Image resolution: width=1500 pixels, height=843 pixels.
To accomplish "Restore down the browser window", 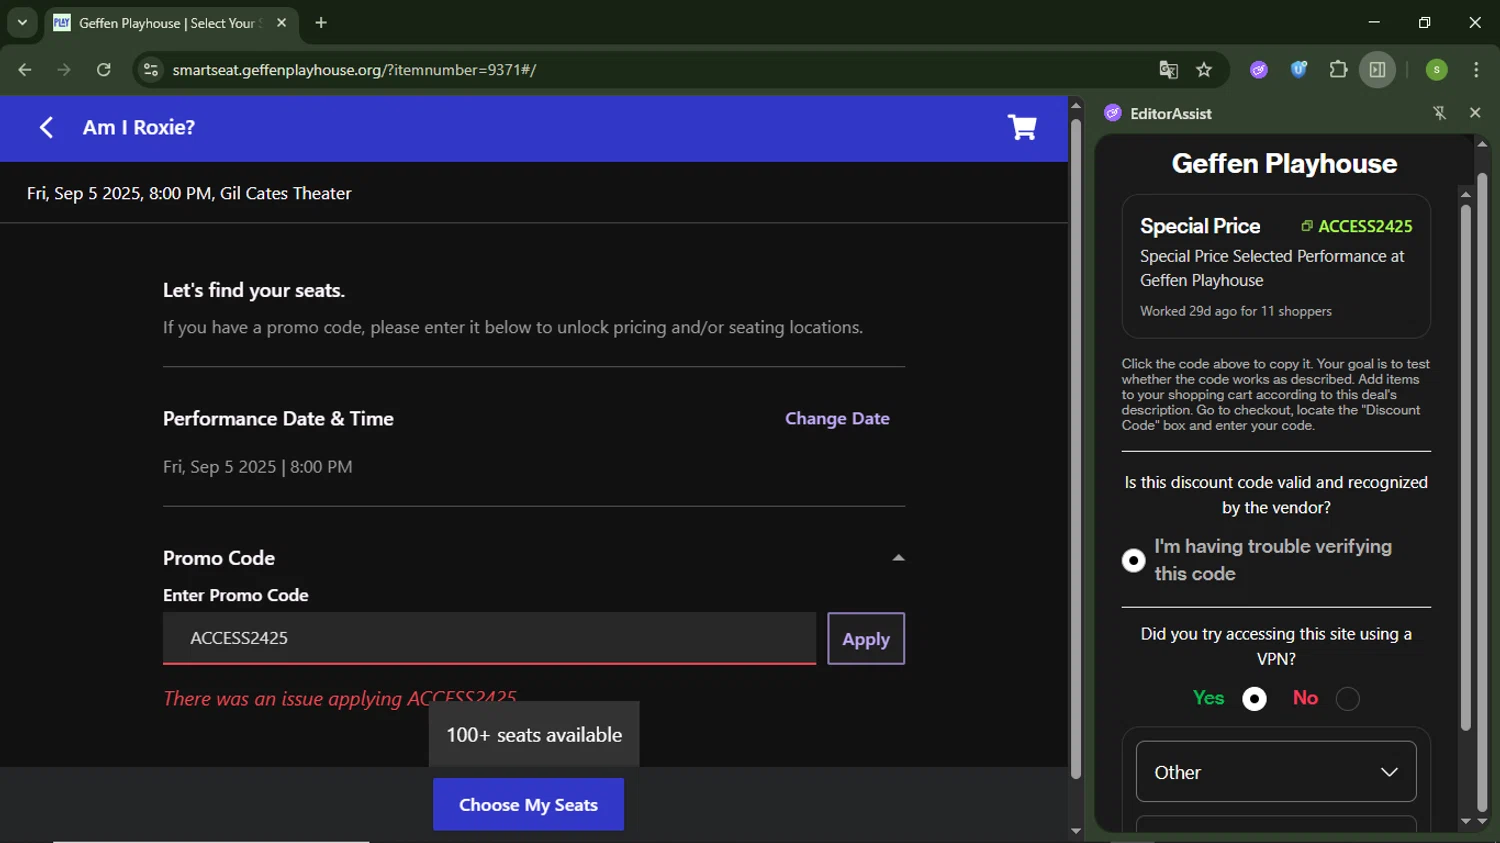I will tap(1424, 22).
